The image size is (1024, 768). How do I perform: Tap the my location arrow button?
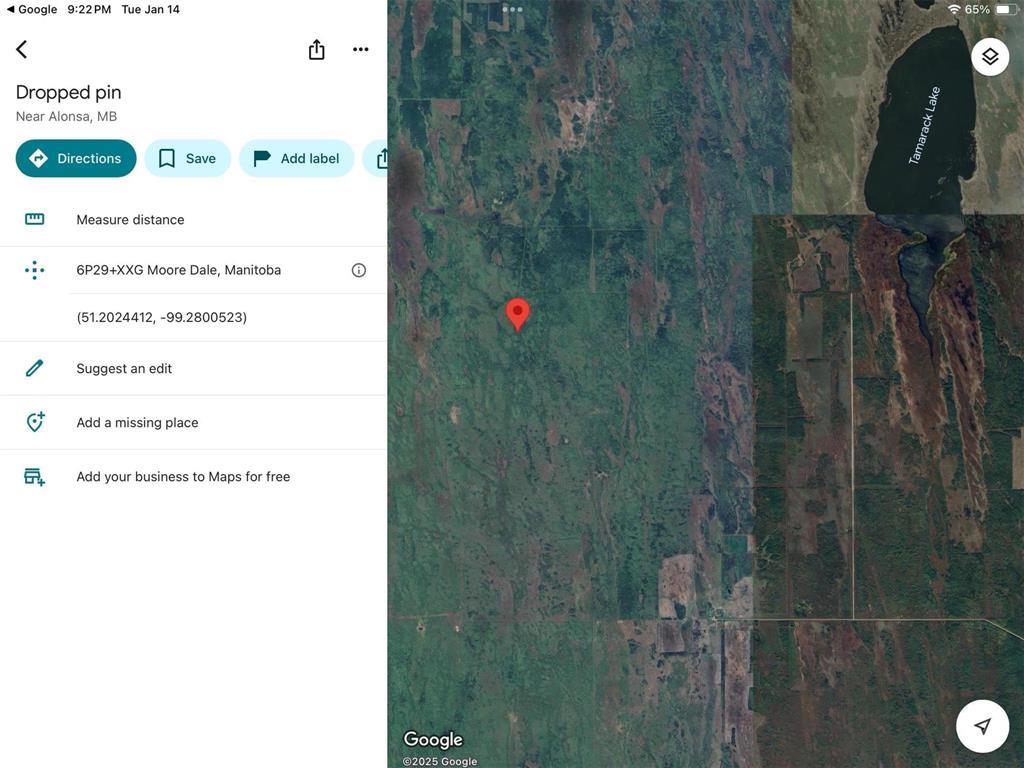[982, 726]
